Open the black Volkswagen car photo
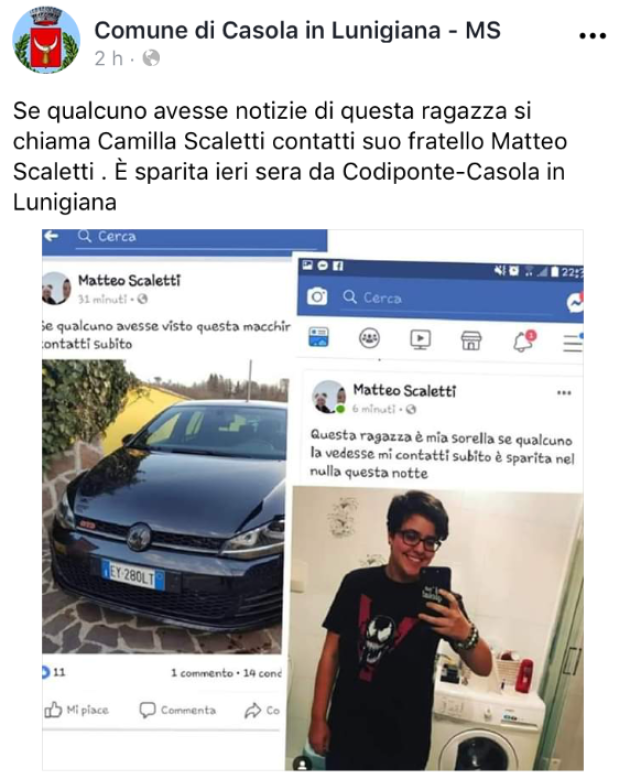This screenshot has width=630, height=778. 164,506
